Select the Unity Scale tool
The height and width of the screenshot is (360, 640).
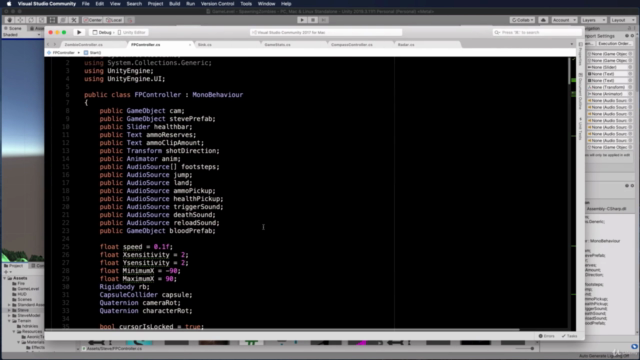coord(41,20)
